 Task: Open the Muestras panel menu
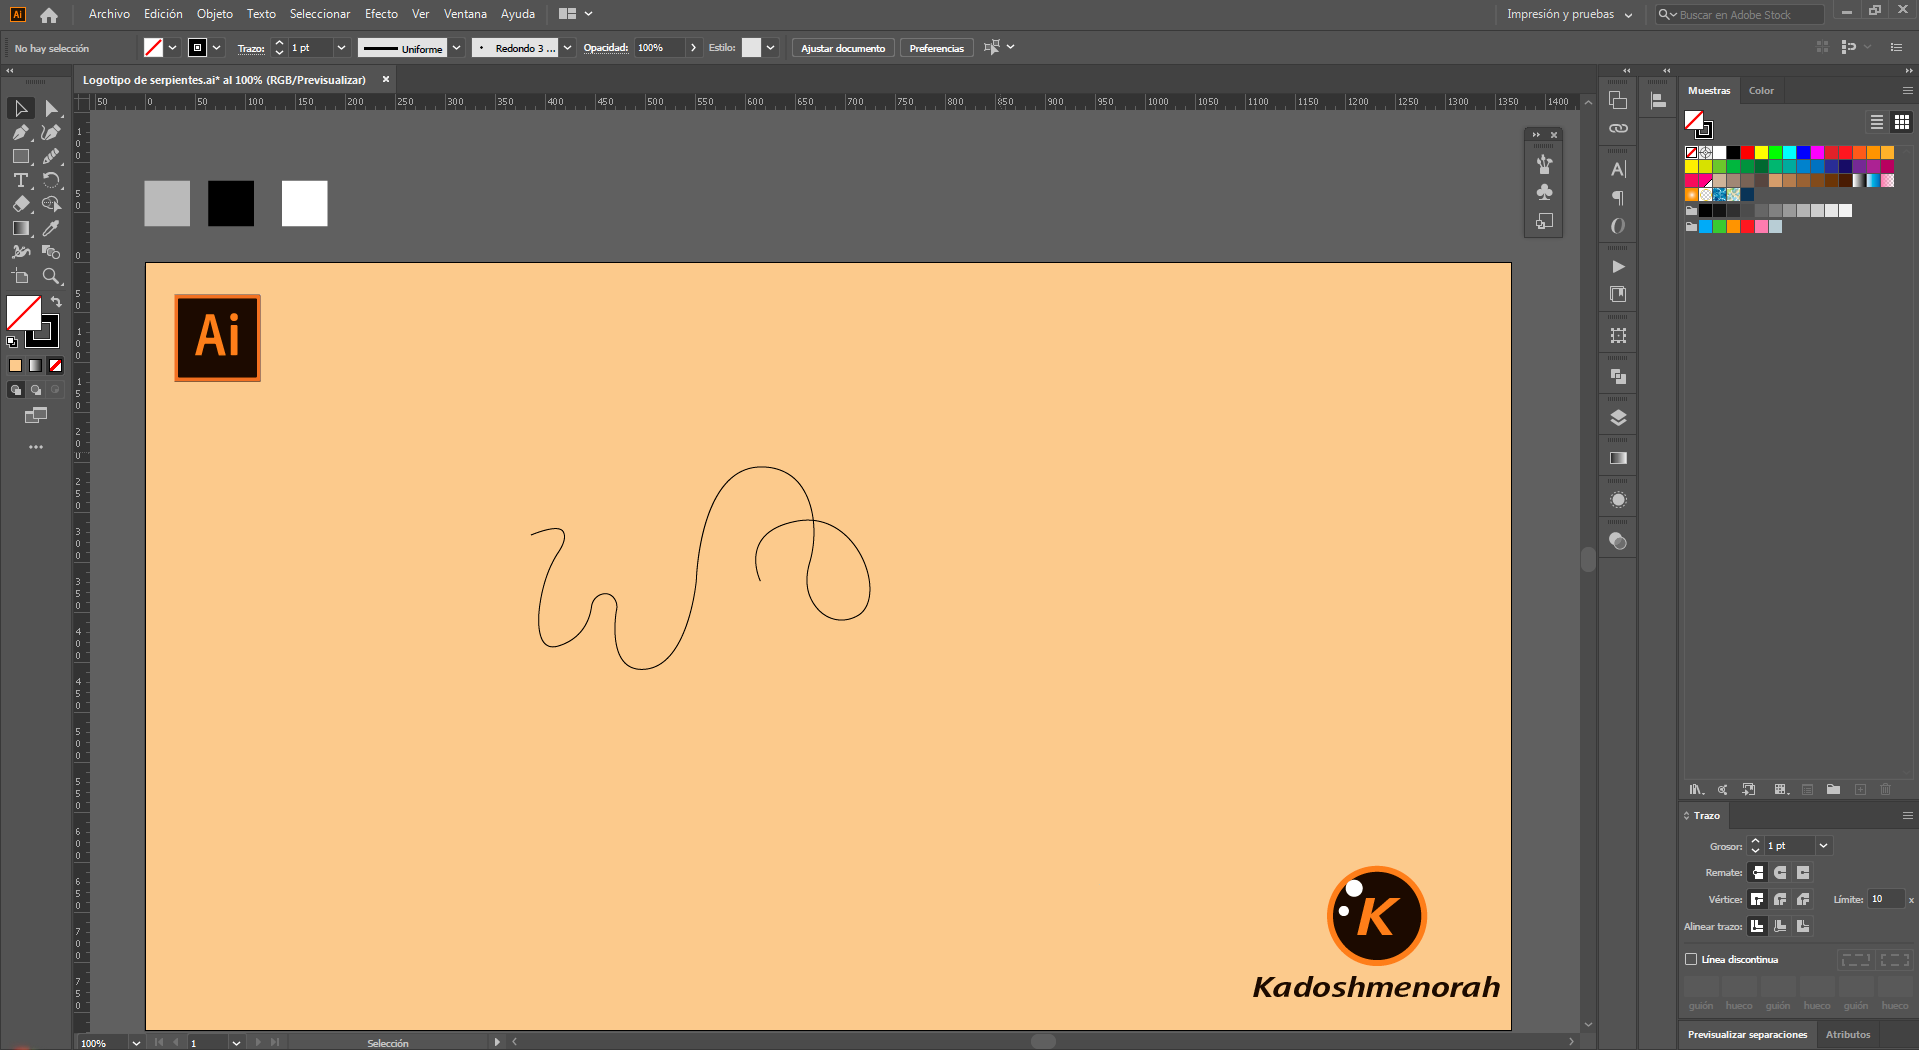[x=1907, y=91]
